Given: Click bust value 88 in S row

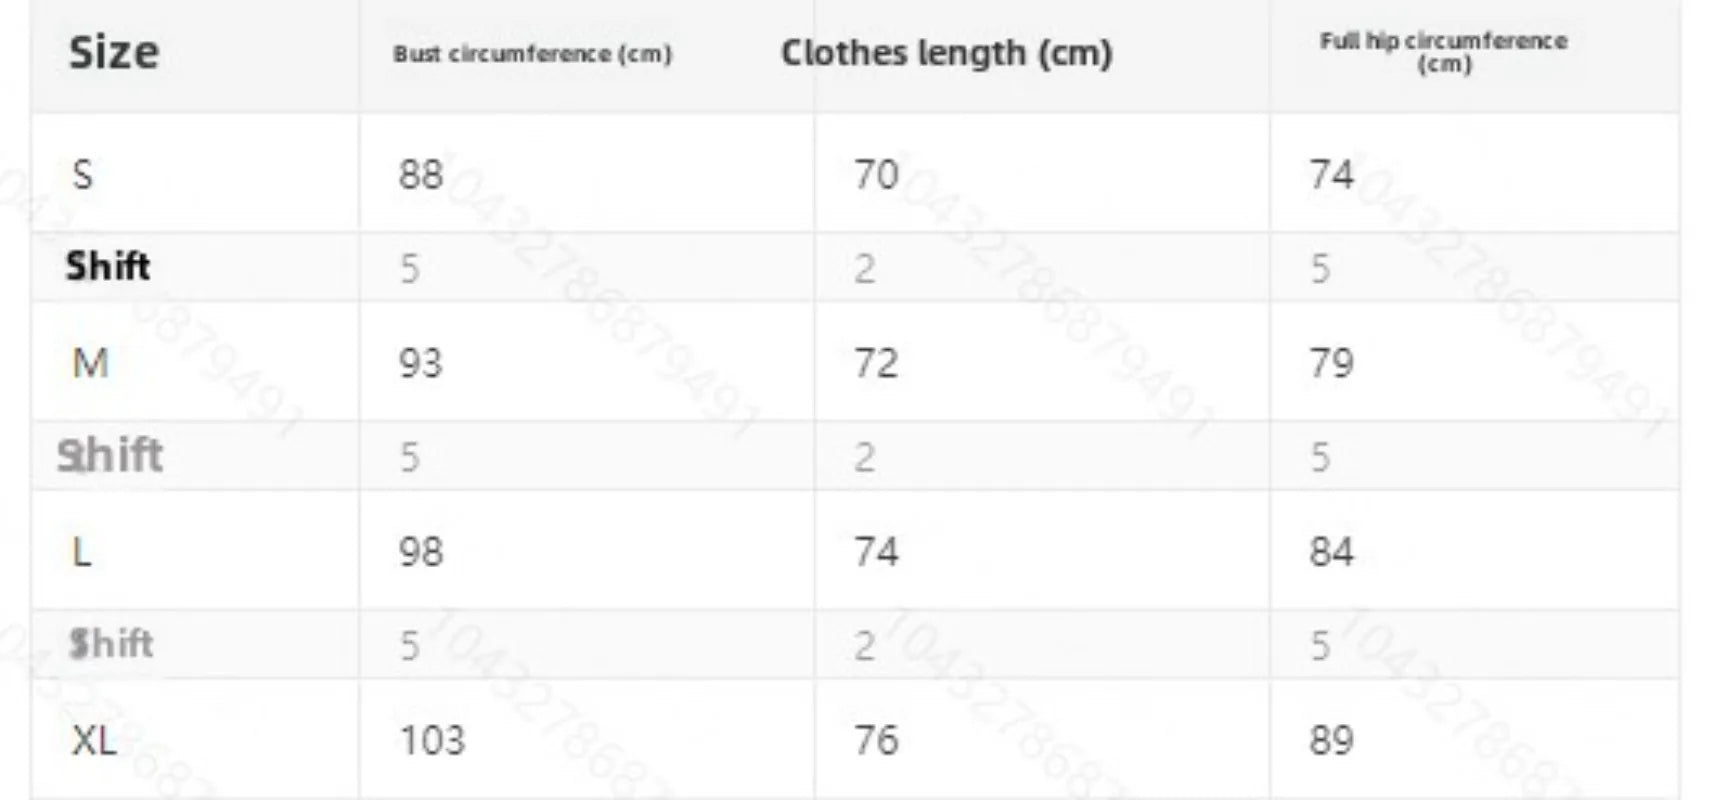Looking at the screenshot, I should [420, 175].
